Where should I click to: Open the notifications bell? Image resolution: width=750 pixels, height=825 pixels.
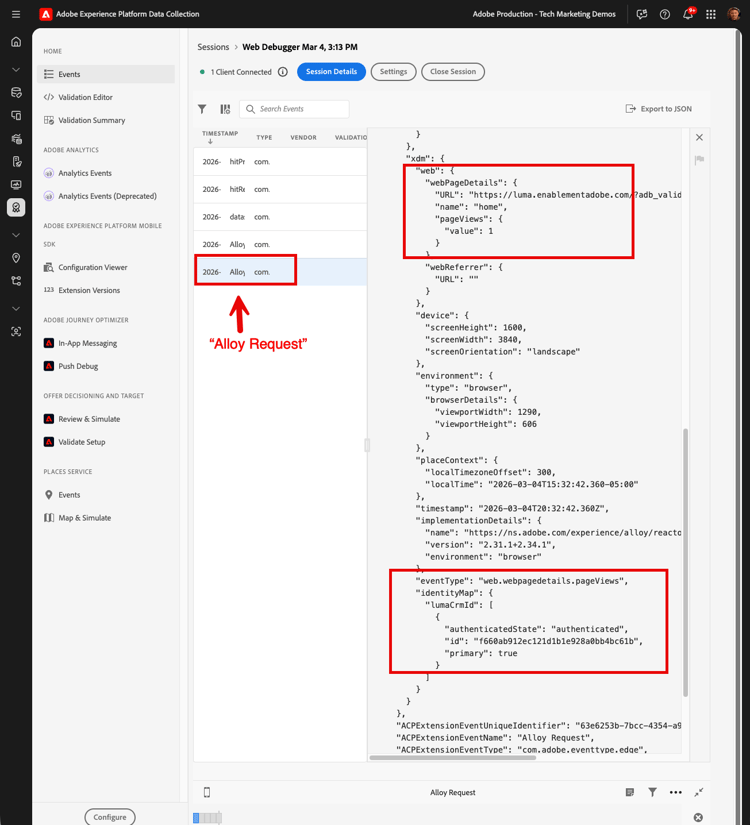(x=688, y=14)
